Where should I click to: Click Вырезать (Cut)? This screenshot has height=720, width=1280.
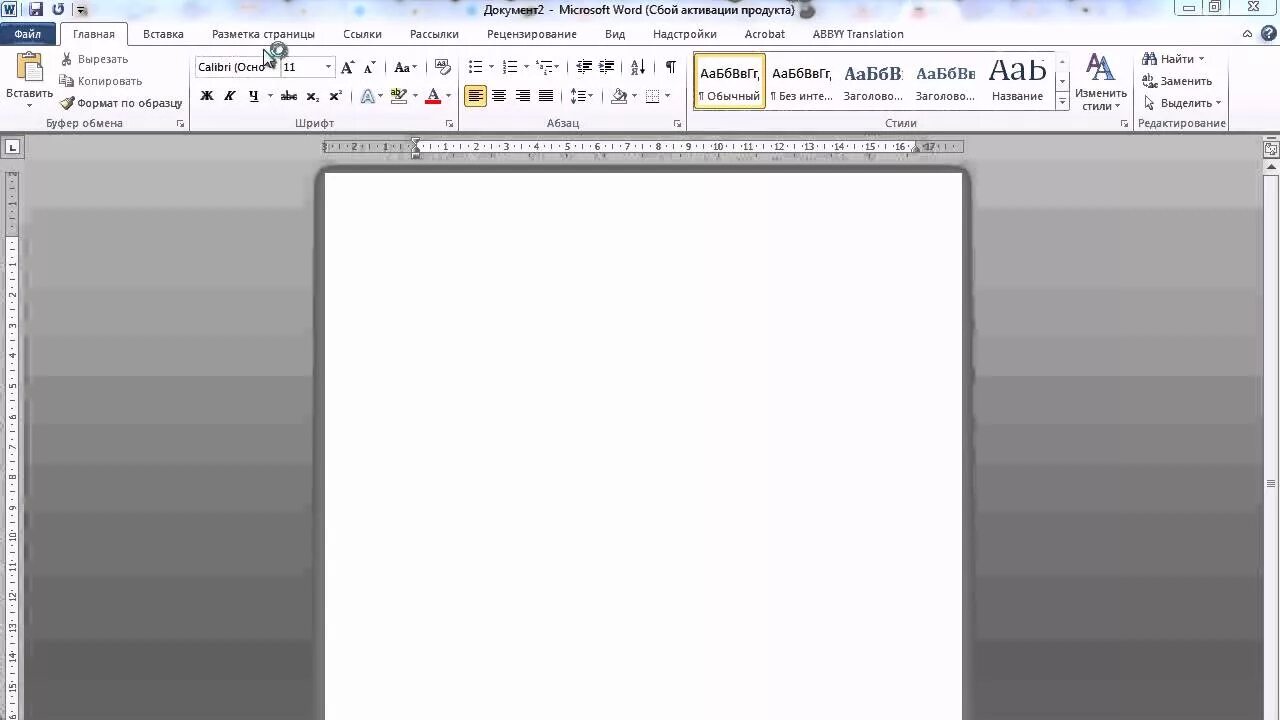94,59
